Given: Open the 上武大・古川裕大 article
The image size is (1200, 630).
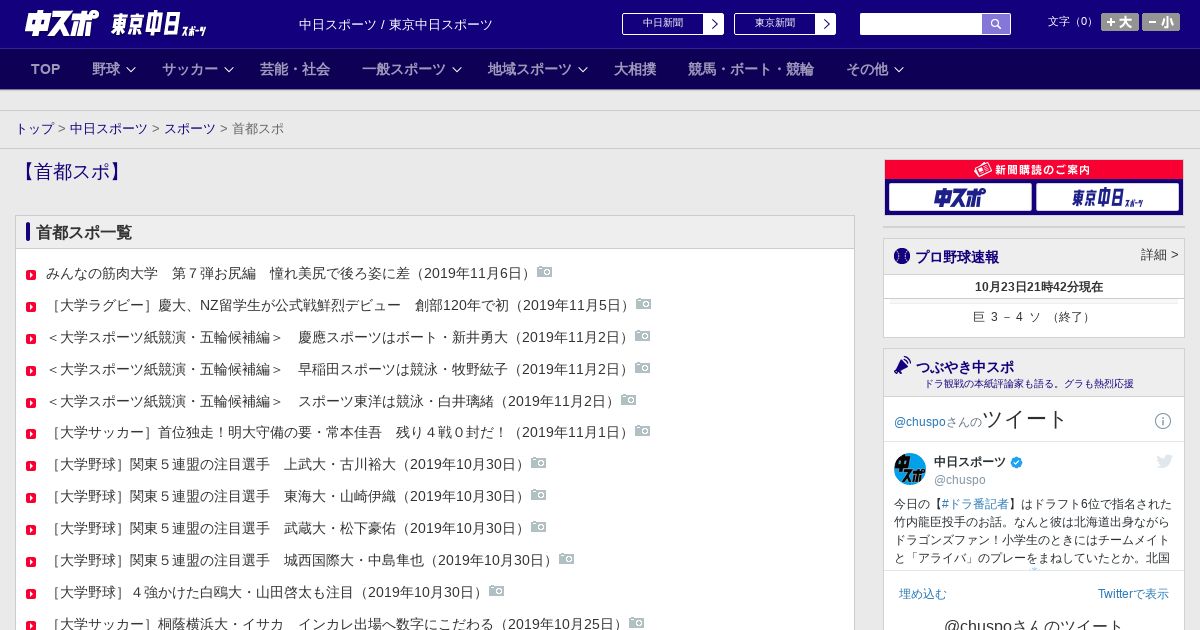Looking at the screenshot, I should click(287, 464).
